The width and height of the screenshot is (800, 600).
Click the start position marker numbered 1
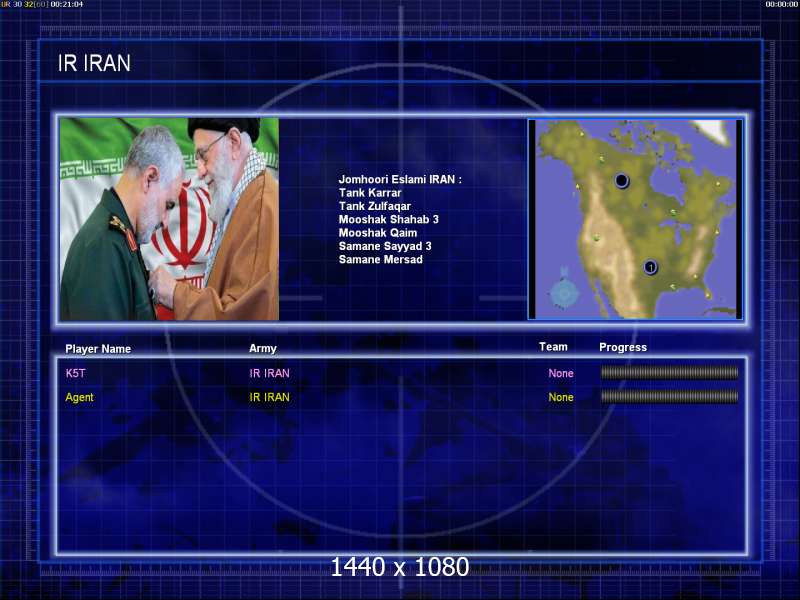651,267
